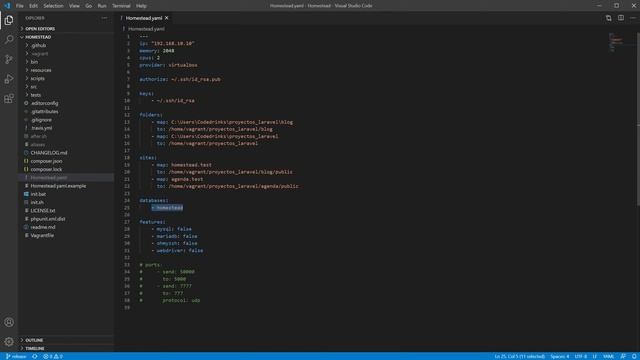640x360 pixels.
Task: Open the Search view in activity bar
Action: (9, 40)
